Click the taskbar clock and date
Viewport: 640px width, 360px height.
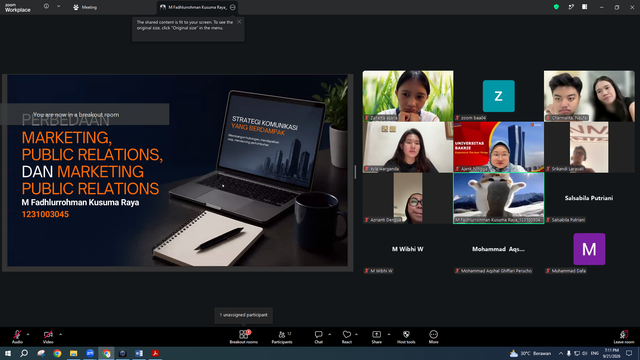[611, 353]
